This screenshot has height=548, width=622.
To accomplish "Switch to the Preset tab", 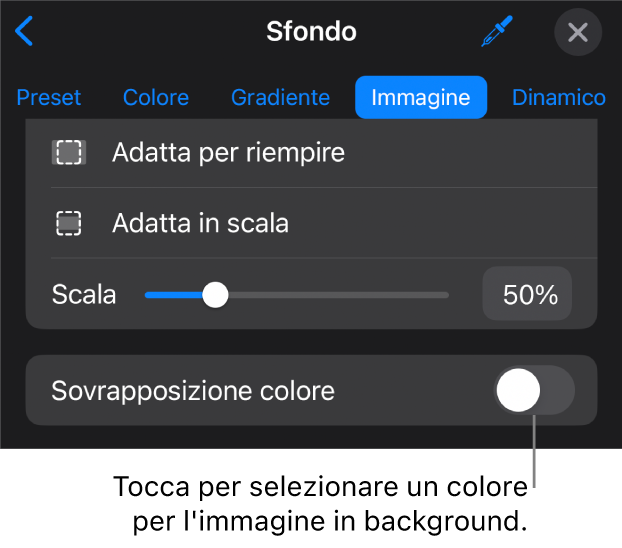I will (49, 98).
